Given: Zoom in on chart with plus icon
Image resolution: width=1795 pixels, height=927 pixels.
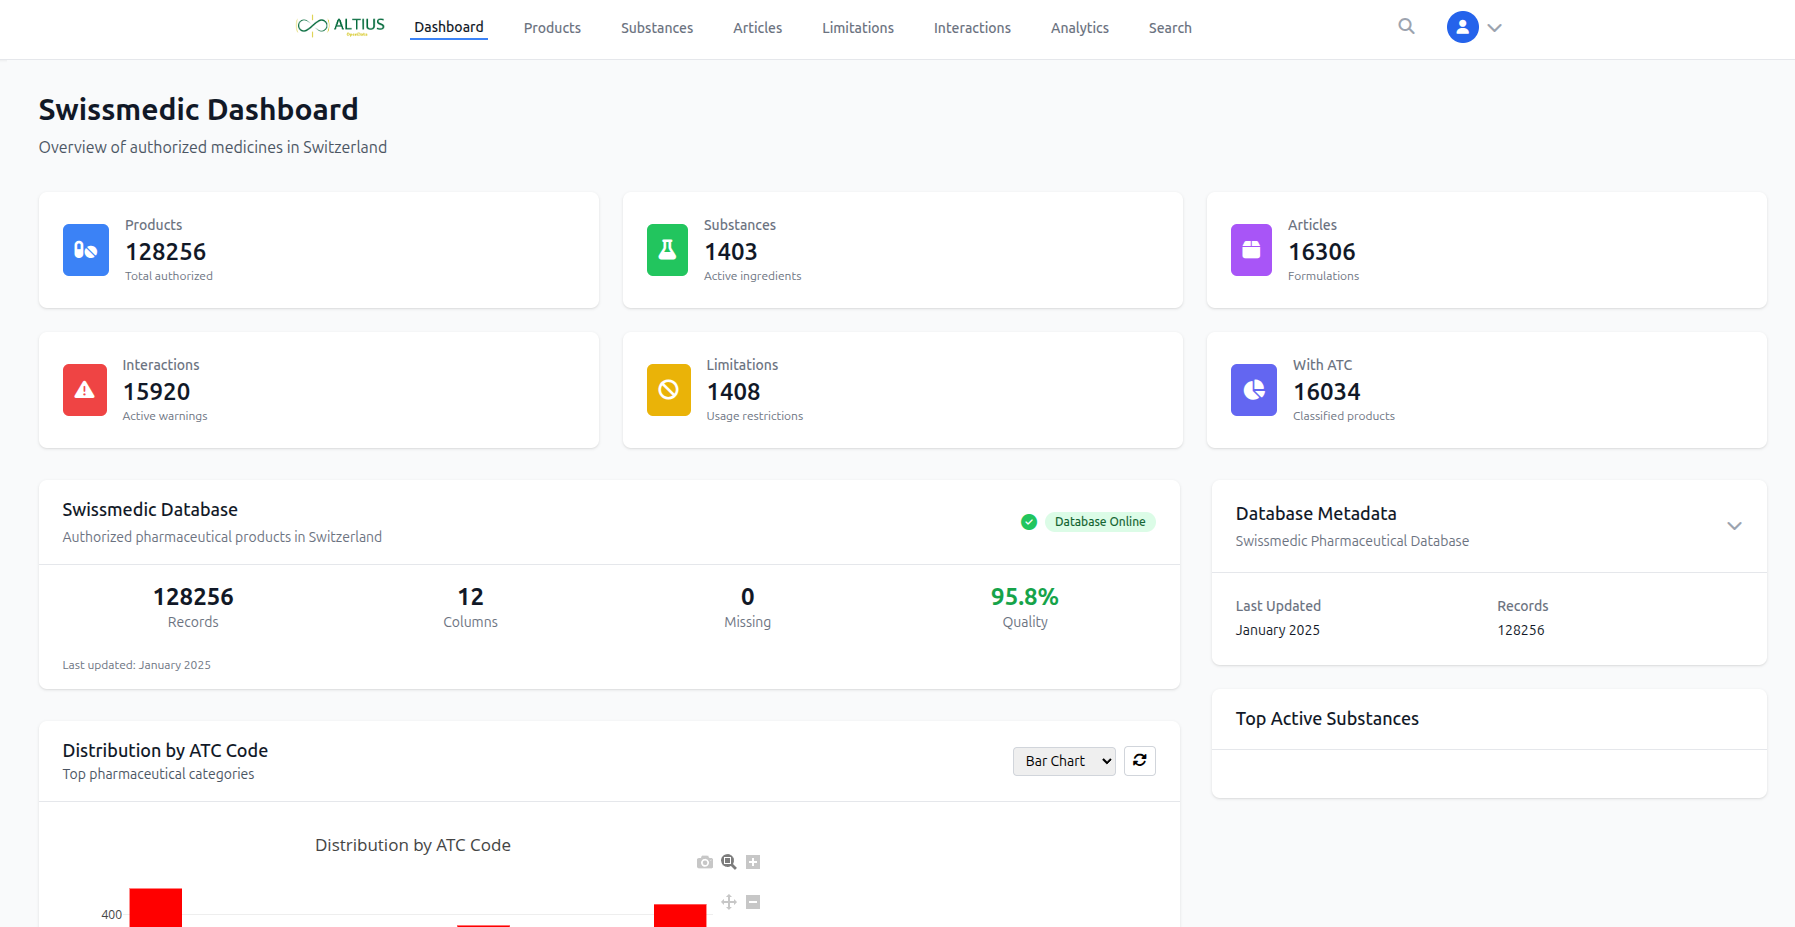Looking at the screenshot, I should tap(753, 862).
